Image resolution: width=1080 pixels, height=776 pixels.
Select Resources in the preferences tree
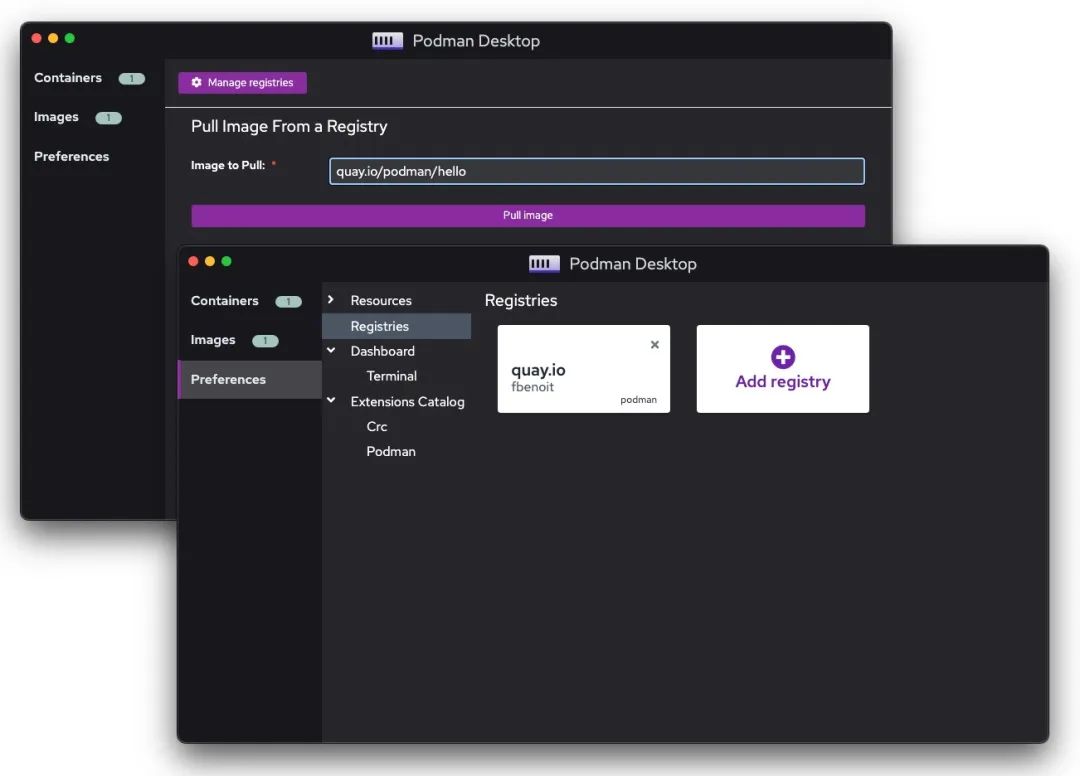tap(381, 301)
